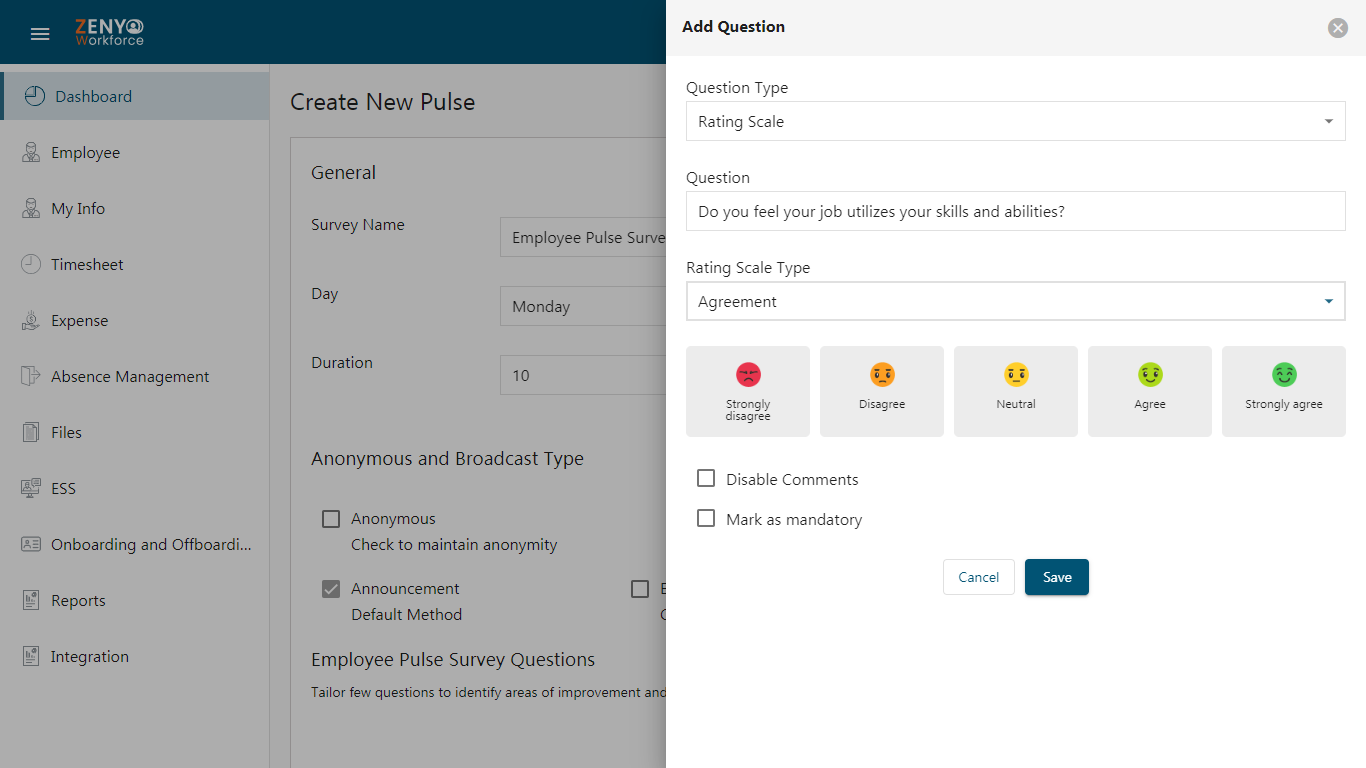Click the 'Add Question' panel title
The image size is (1366, 768).
[733, 27]
